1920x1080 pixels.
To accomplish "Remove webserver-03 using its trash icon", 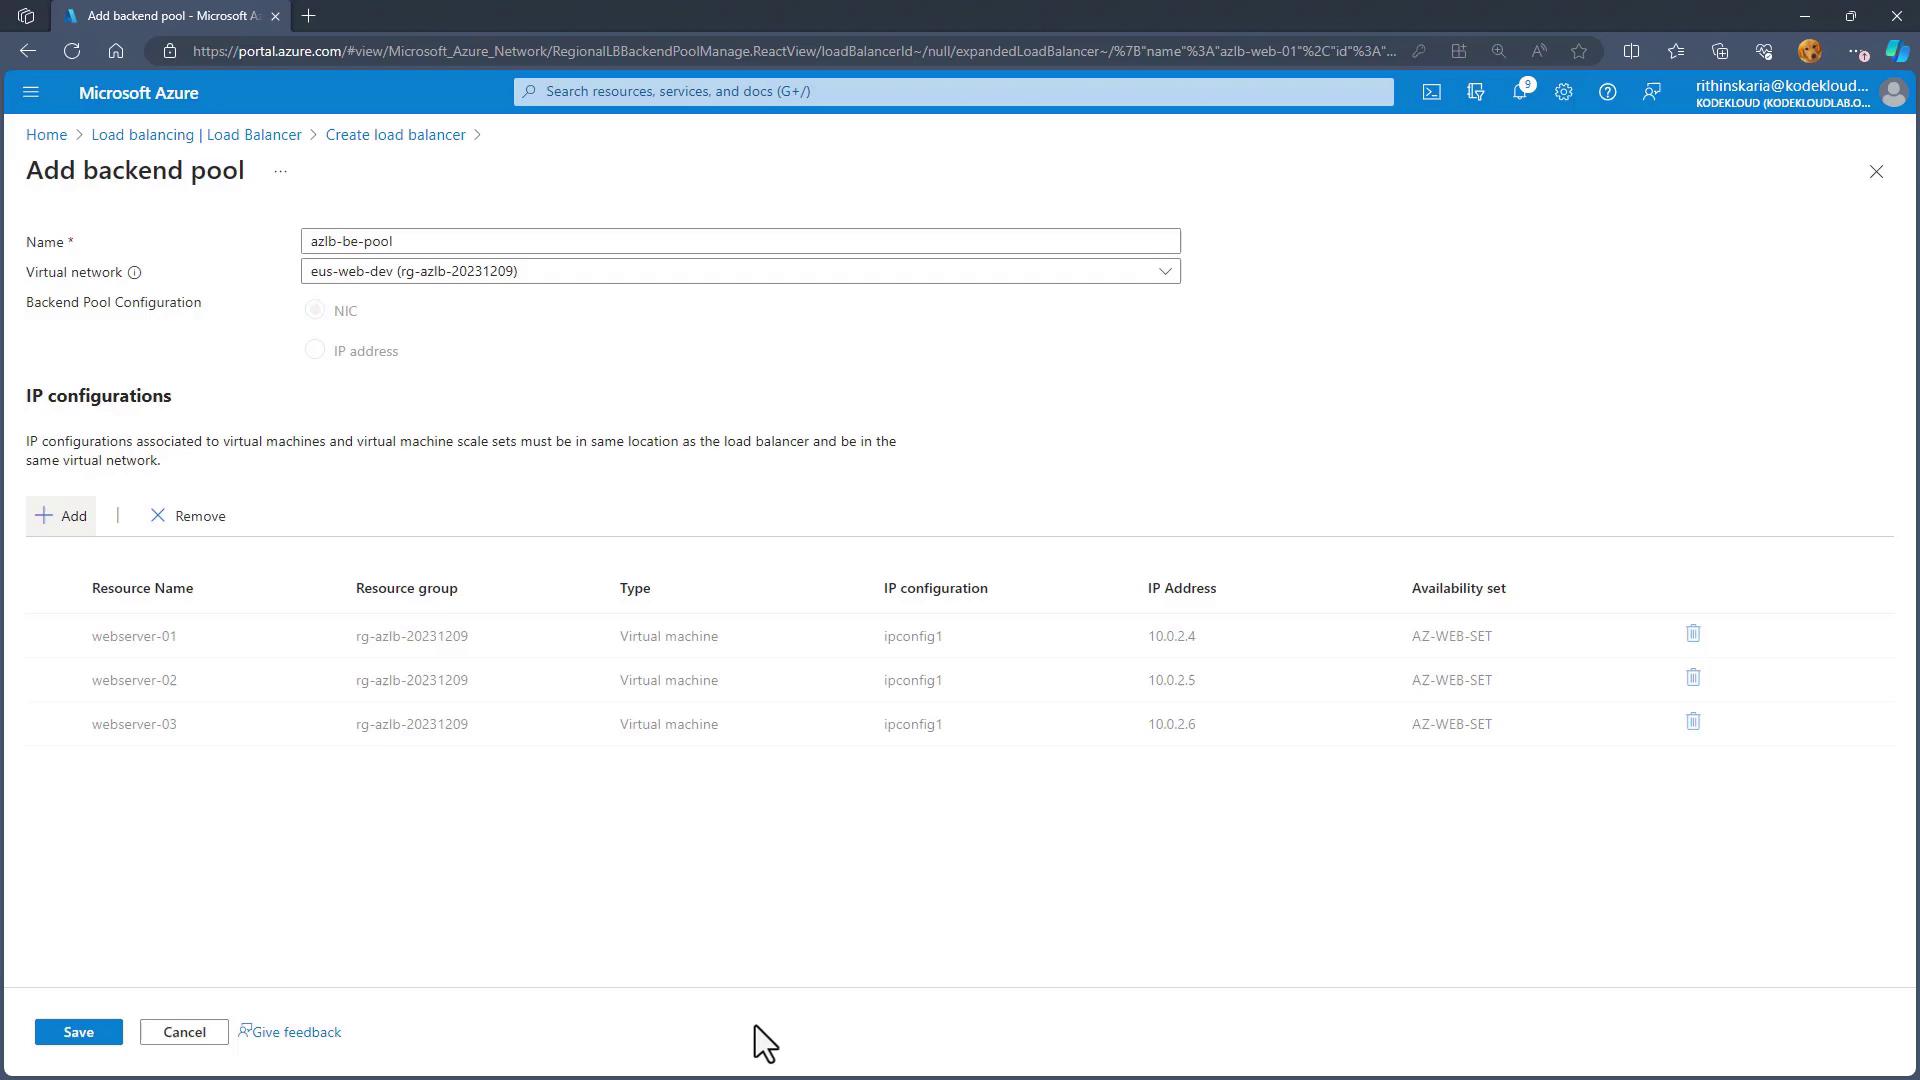I will pyautogui.click(x=1693, y=722).
